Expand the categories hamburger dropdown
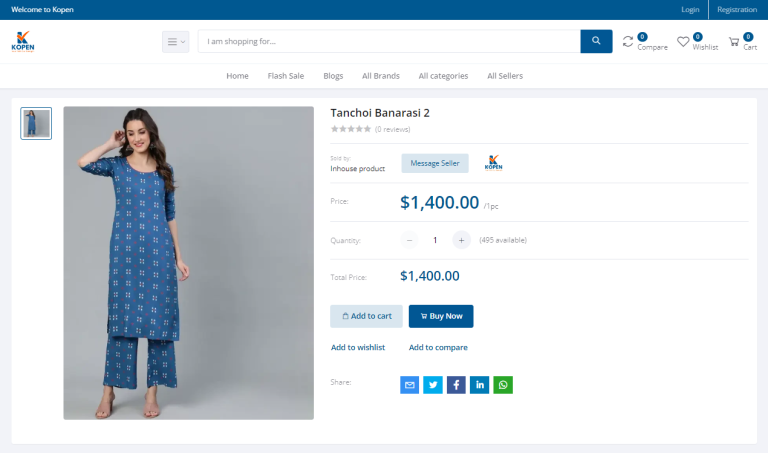This screenshot has height=453, width=768. click(175, 42)
